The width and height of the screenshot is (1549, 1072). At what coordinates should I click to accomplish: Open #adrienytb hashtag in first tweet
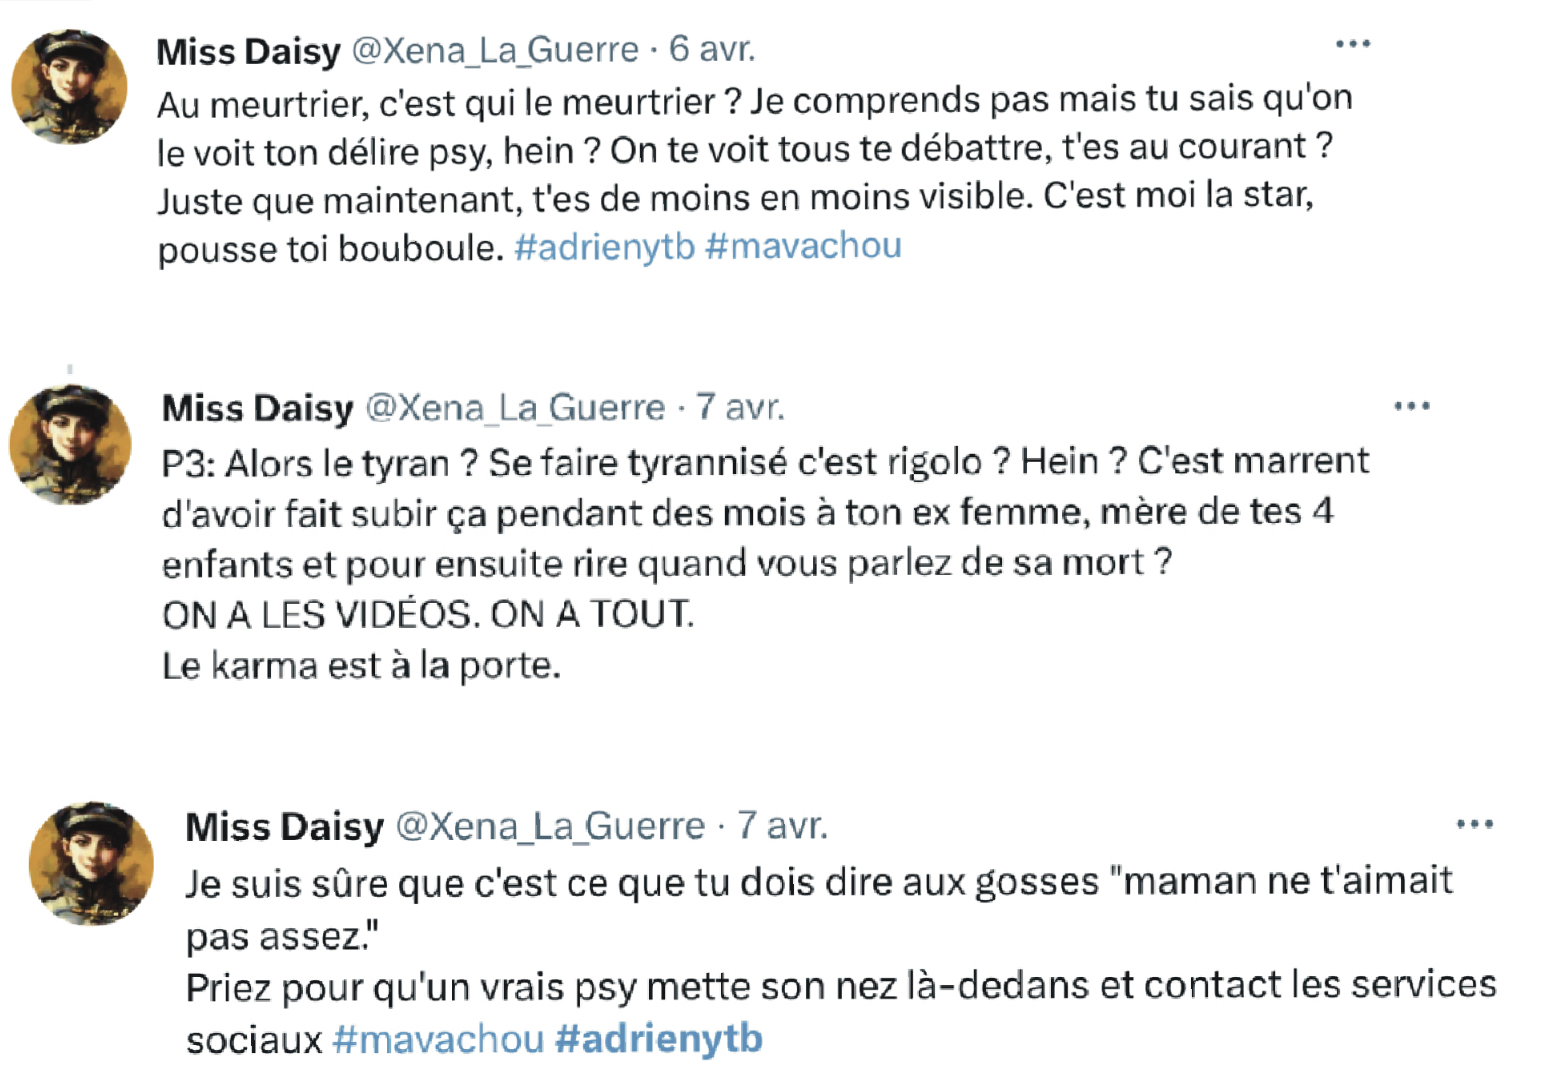point(604,247)
